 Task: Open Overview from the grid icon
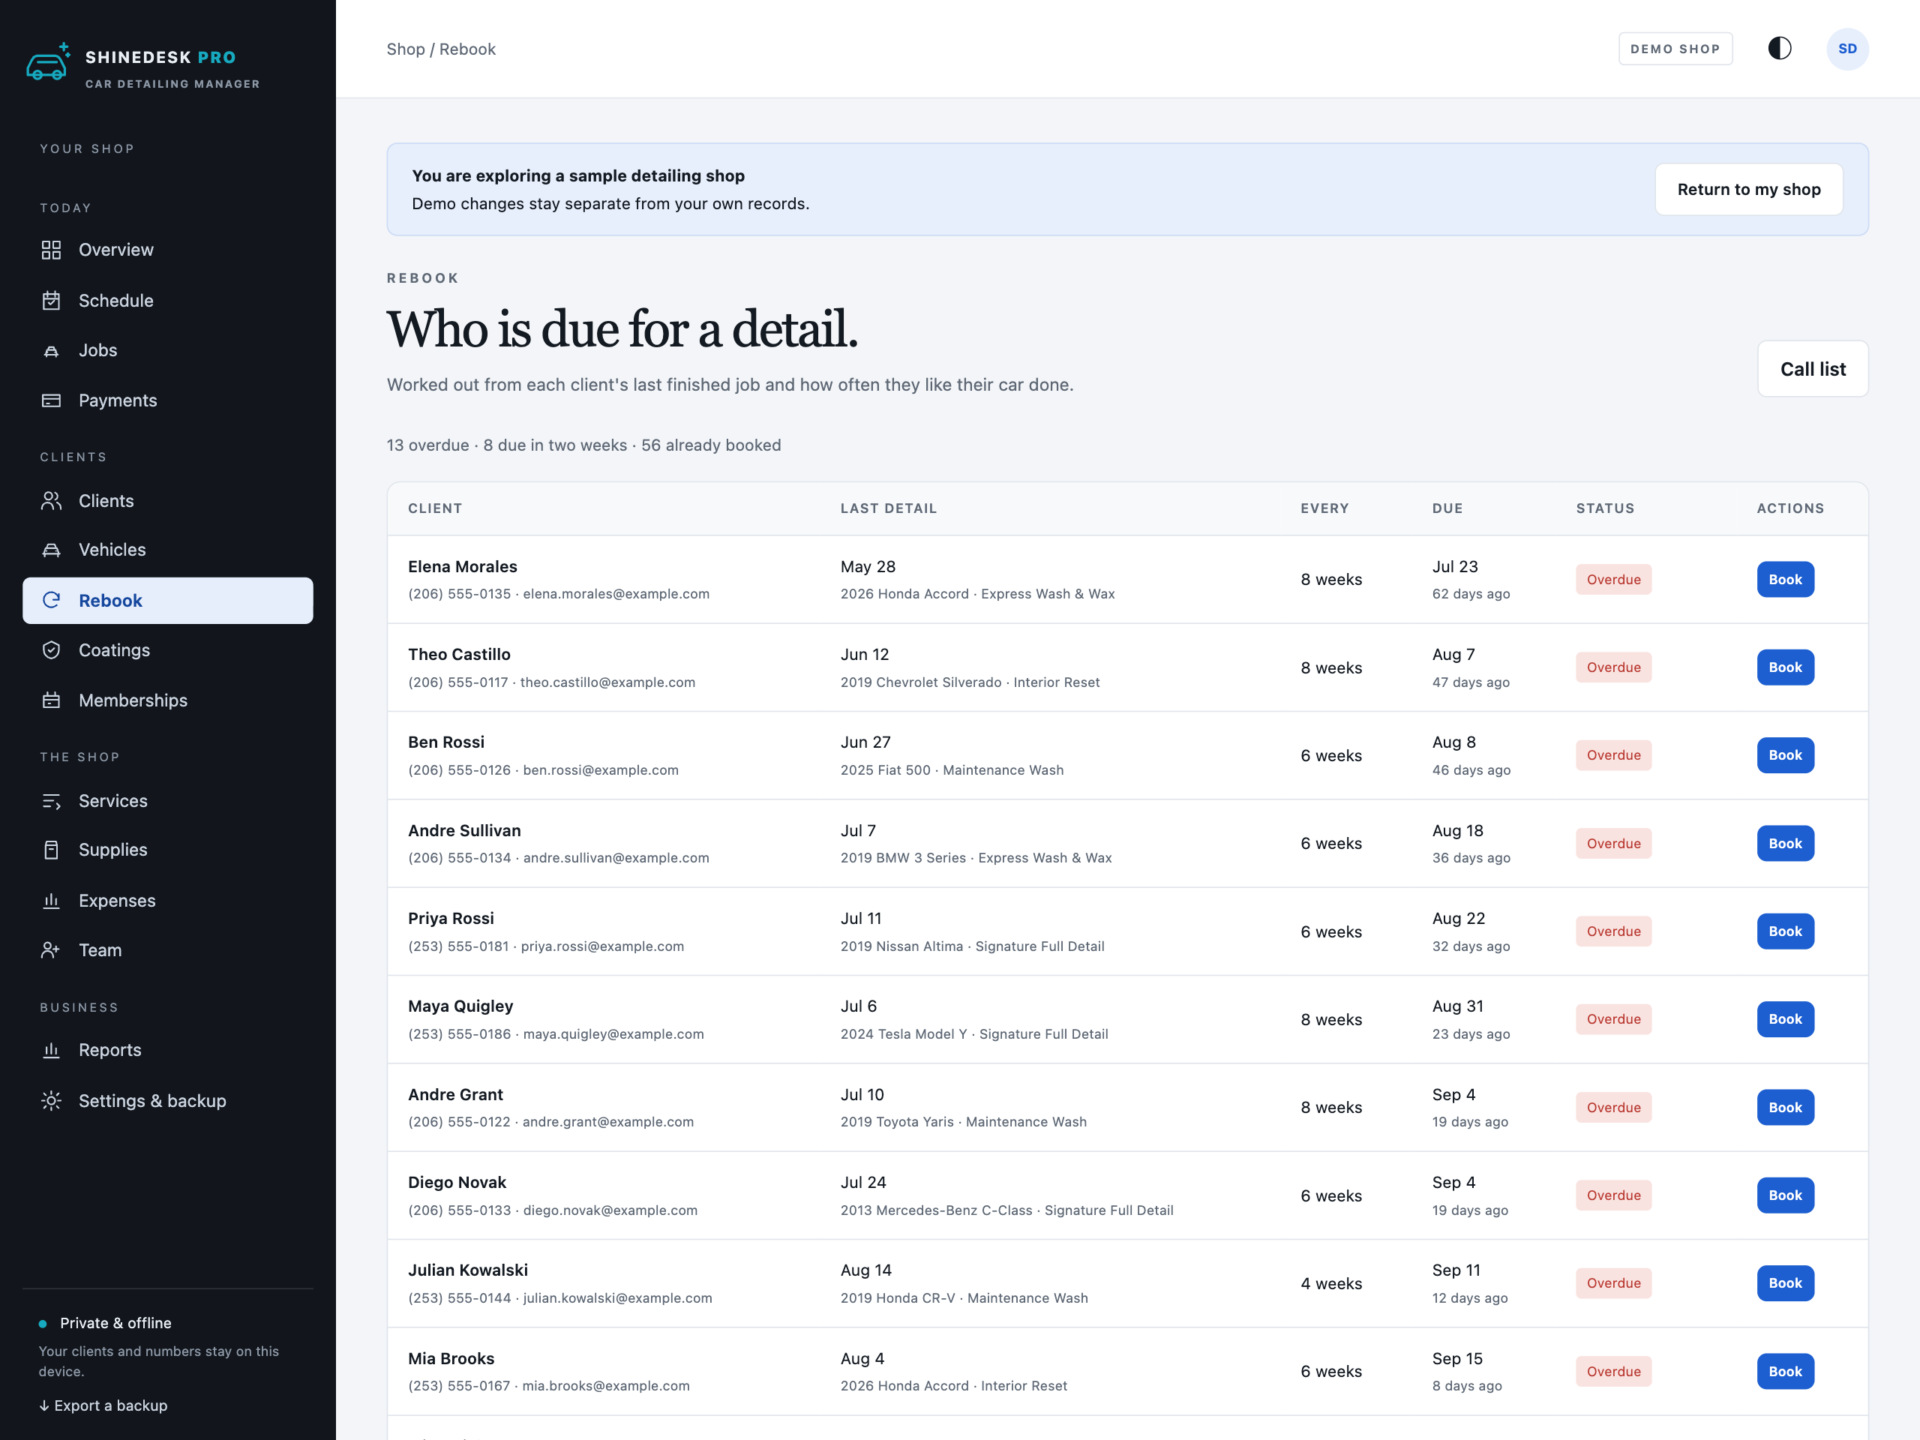click(x=51, y=250)
